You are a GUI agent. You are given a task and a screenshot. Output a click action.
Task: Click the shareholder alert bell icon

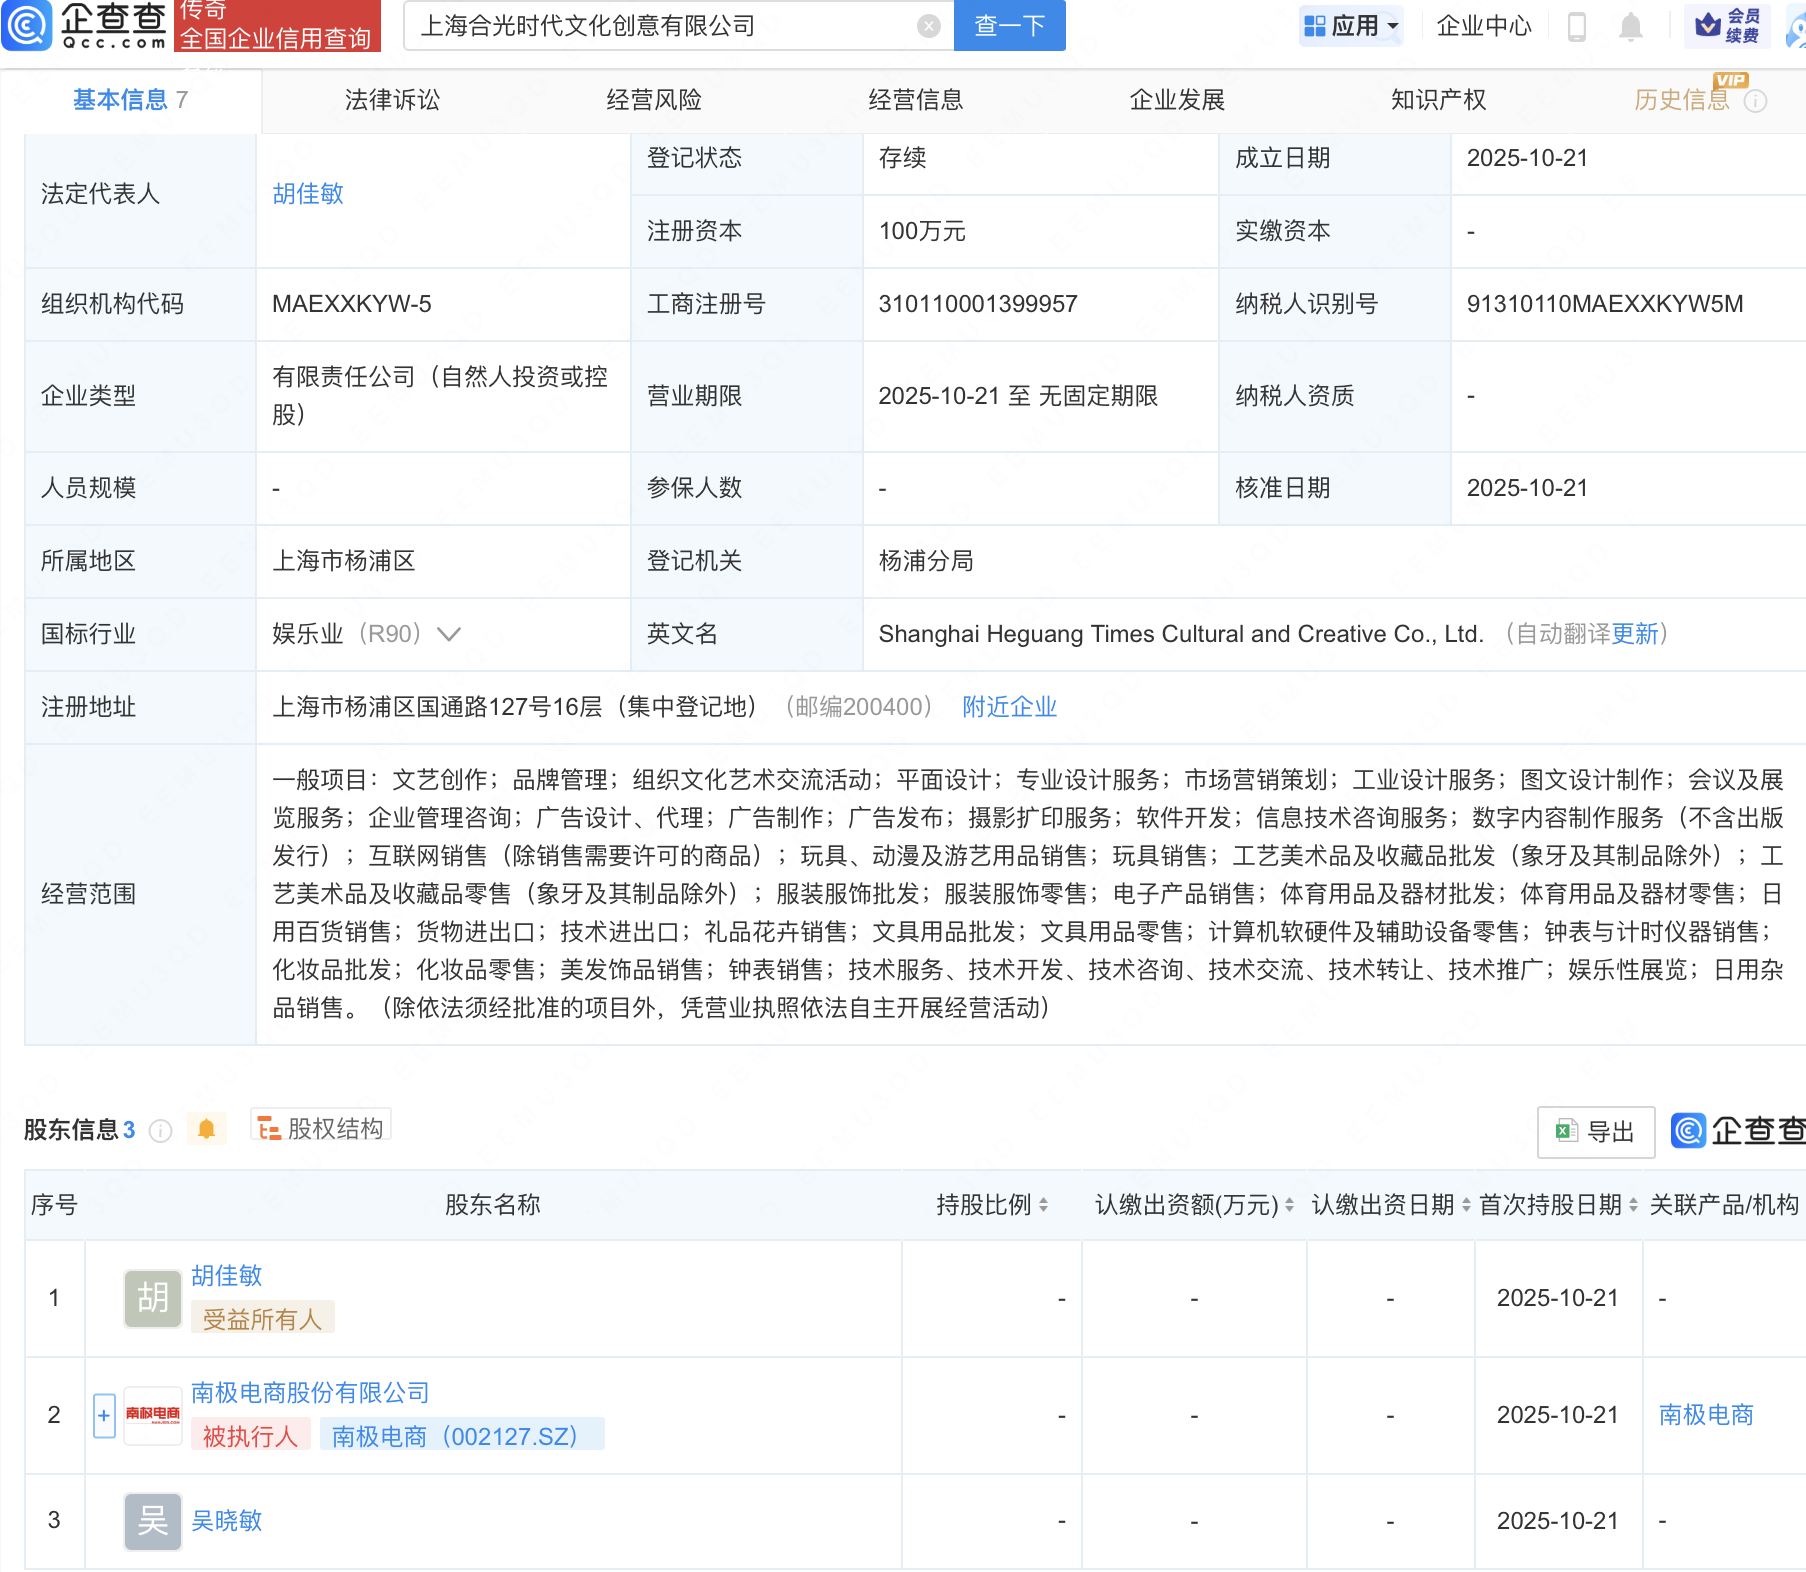pyautogui.click(x=207, y=1129)
